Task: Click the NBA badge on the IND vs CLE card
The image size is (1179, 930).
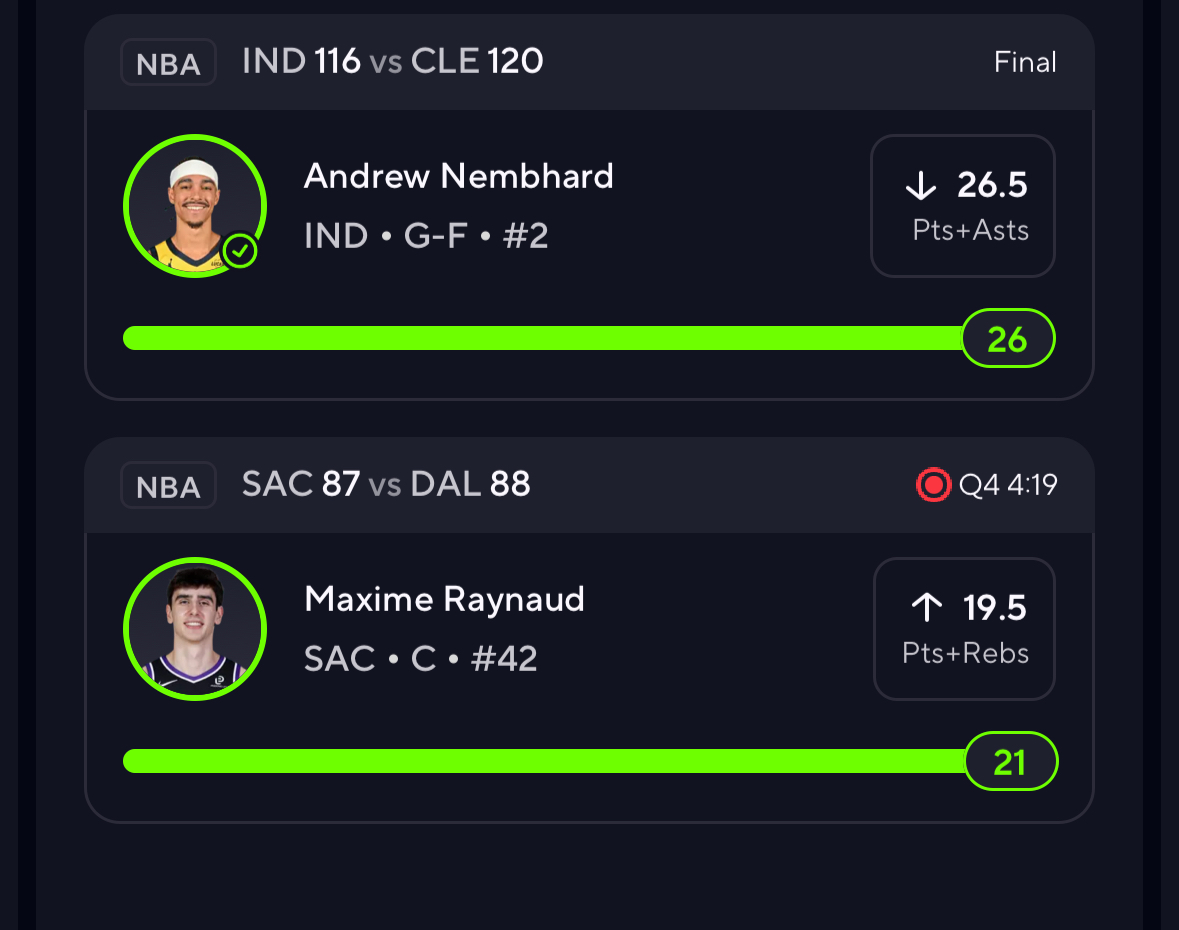Action: pos(168,63)
